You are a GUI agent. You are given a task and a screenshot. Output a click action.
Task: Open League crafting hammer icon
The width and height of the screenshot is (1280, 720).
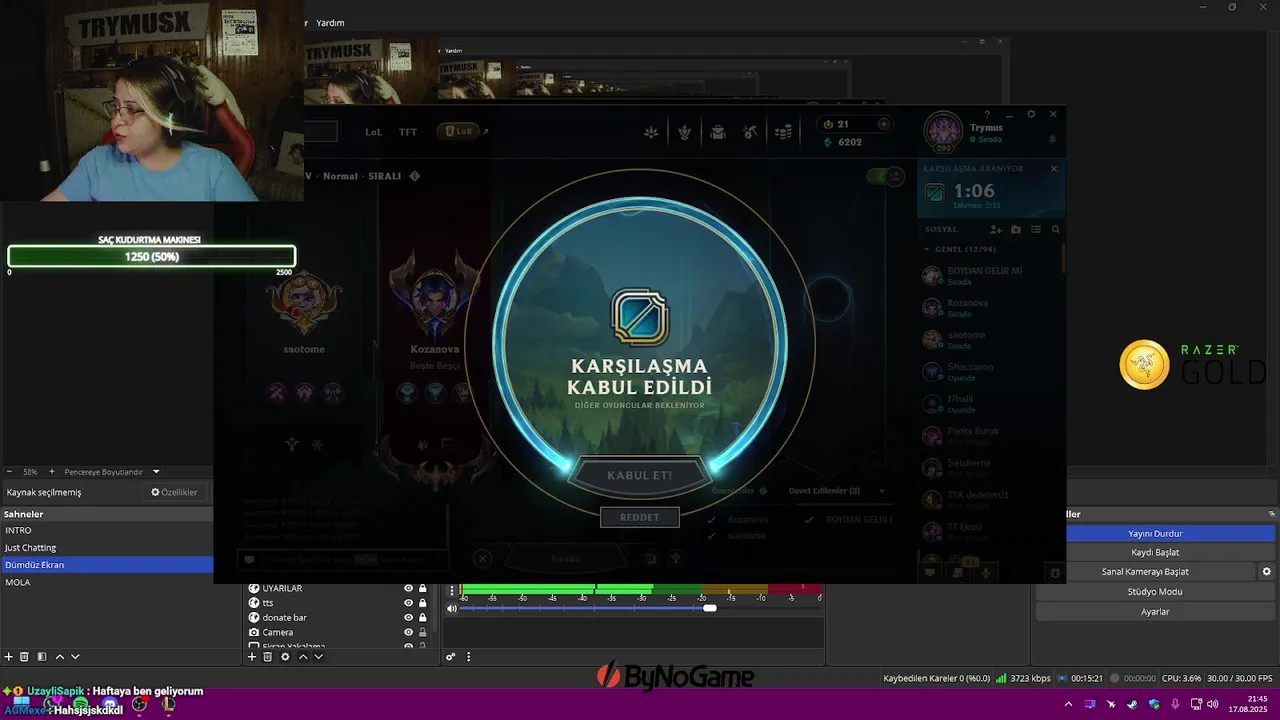point(751,132)
